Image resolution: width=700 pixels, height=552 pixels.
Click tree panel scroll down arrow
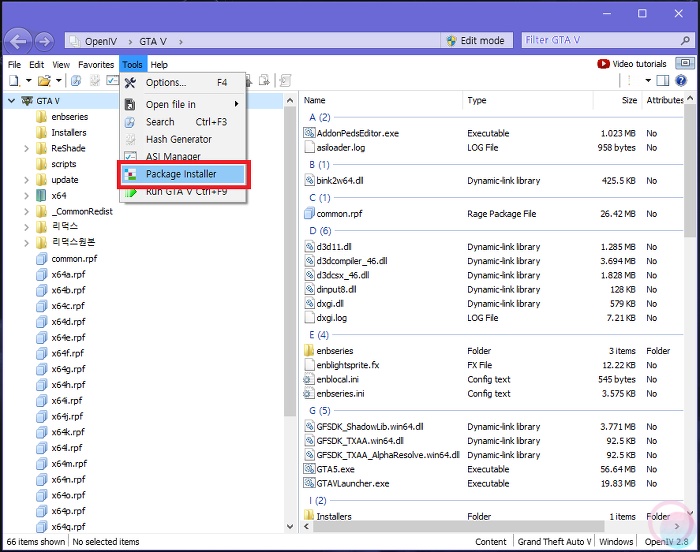point(290,526)
